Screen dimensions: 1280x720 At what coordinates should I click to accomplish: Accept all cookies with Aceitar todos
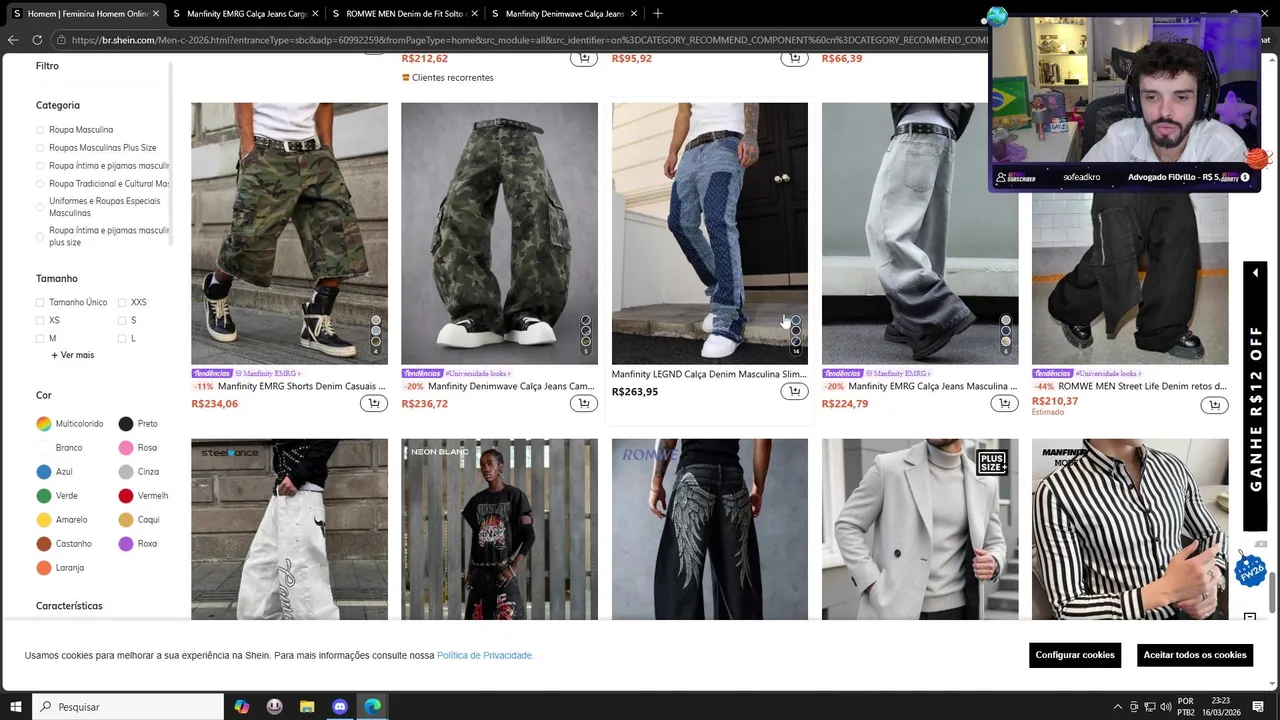point(1195,655)
